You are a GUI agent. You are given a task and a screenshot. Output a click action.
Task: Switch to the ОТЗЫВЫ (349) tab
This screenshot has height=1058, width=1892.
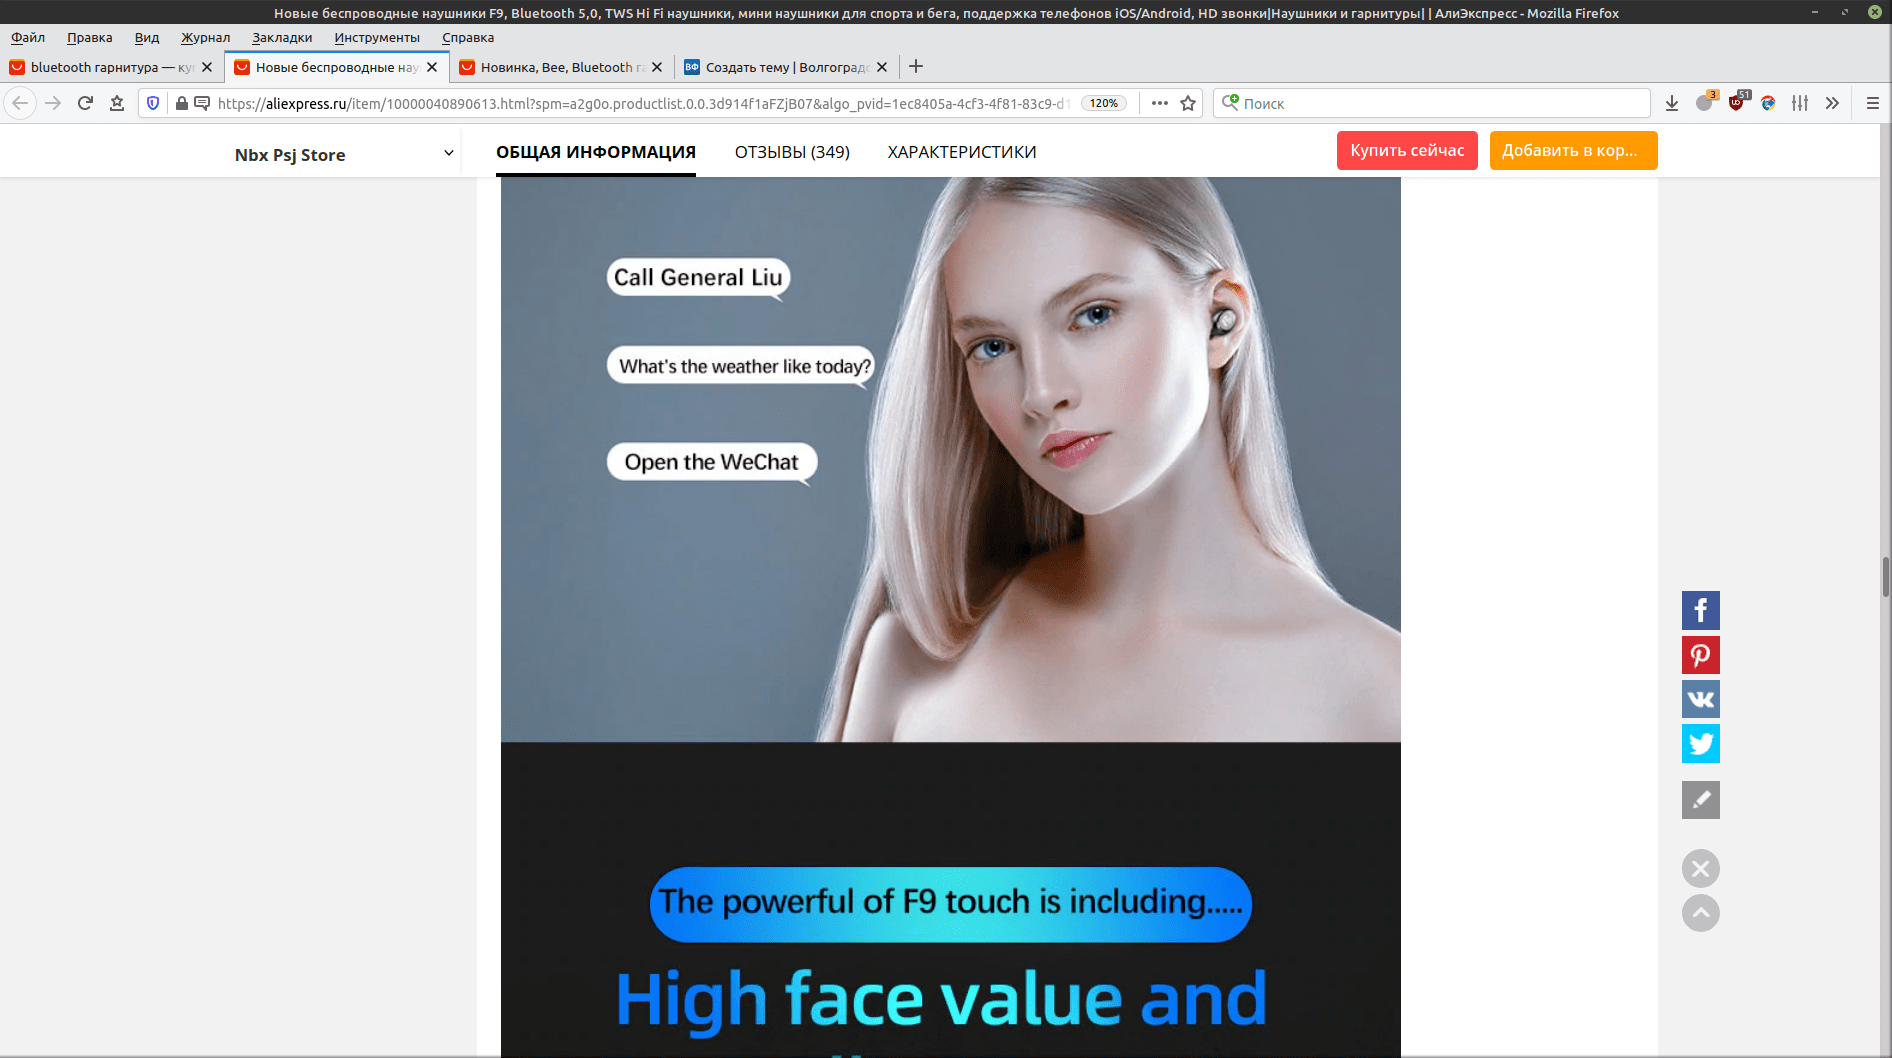tap(791, 152)
